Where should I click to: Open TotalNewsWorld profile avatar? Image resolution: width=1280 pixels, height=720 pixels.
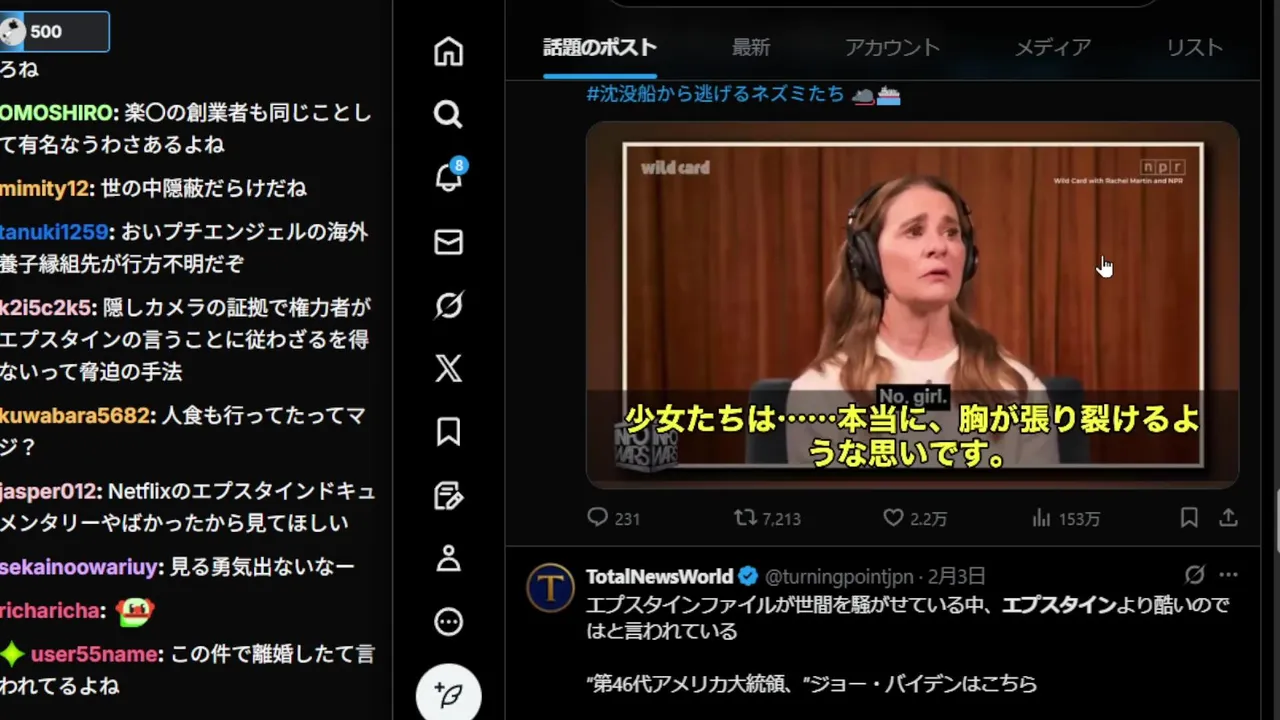click(550, 587)
